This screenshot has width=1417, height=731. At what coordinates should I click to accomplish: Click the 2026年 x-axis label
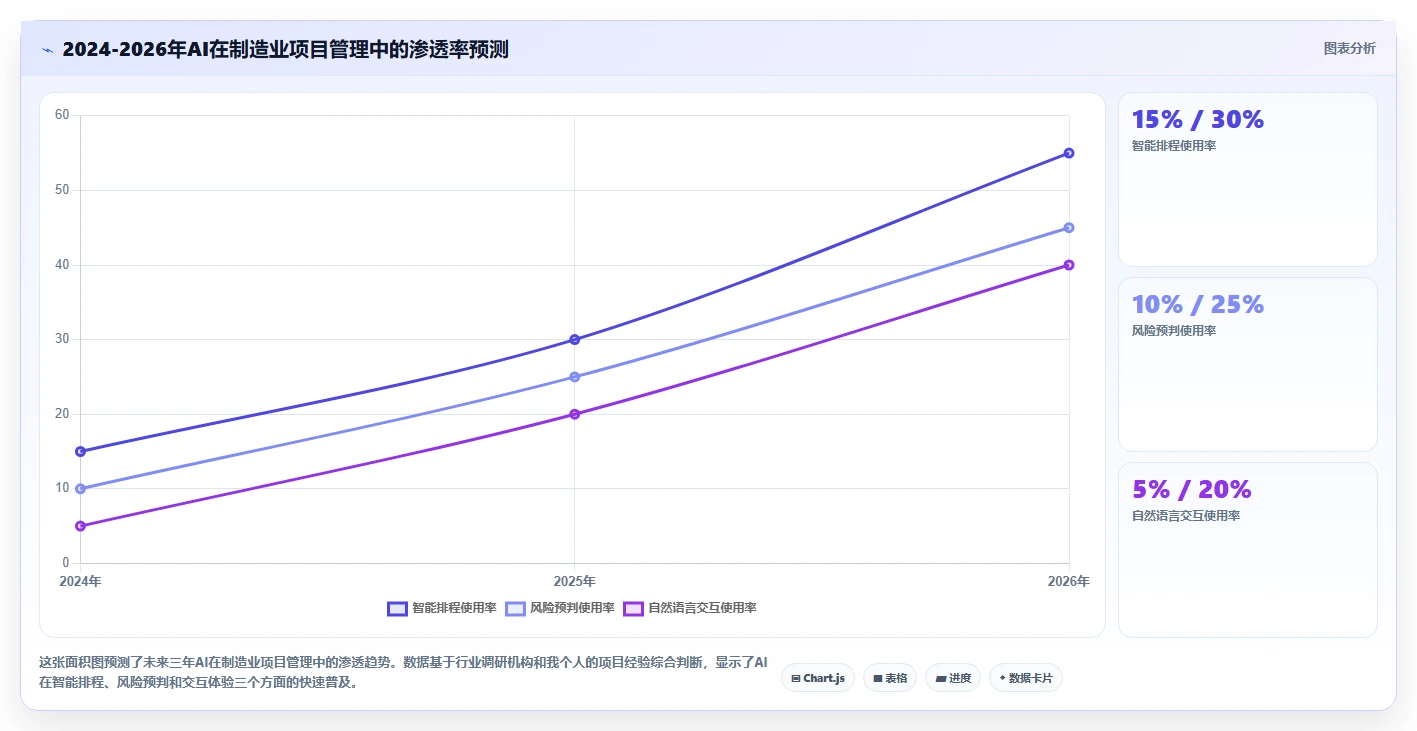1069,581
